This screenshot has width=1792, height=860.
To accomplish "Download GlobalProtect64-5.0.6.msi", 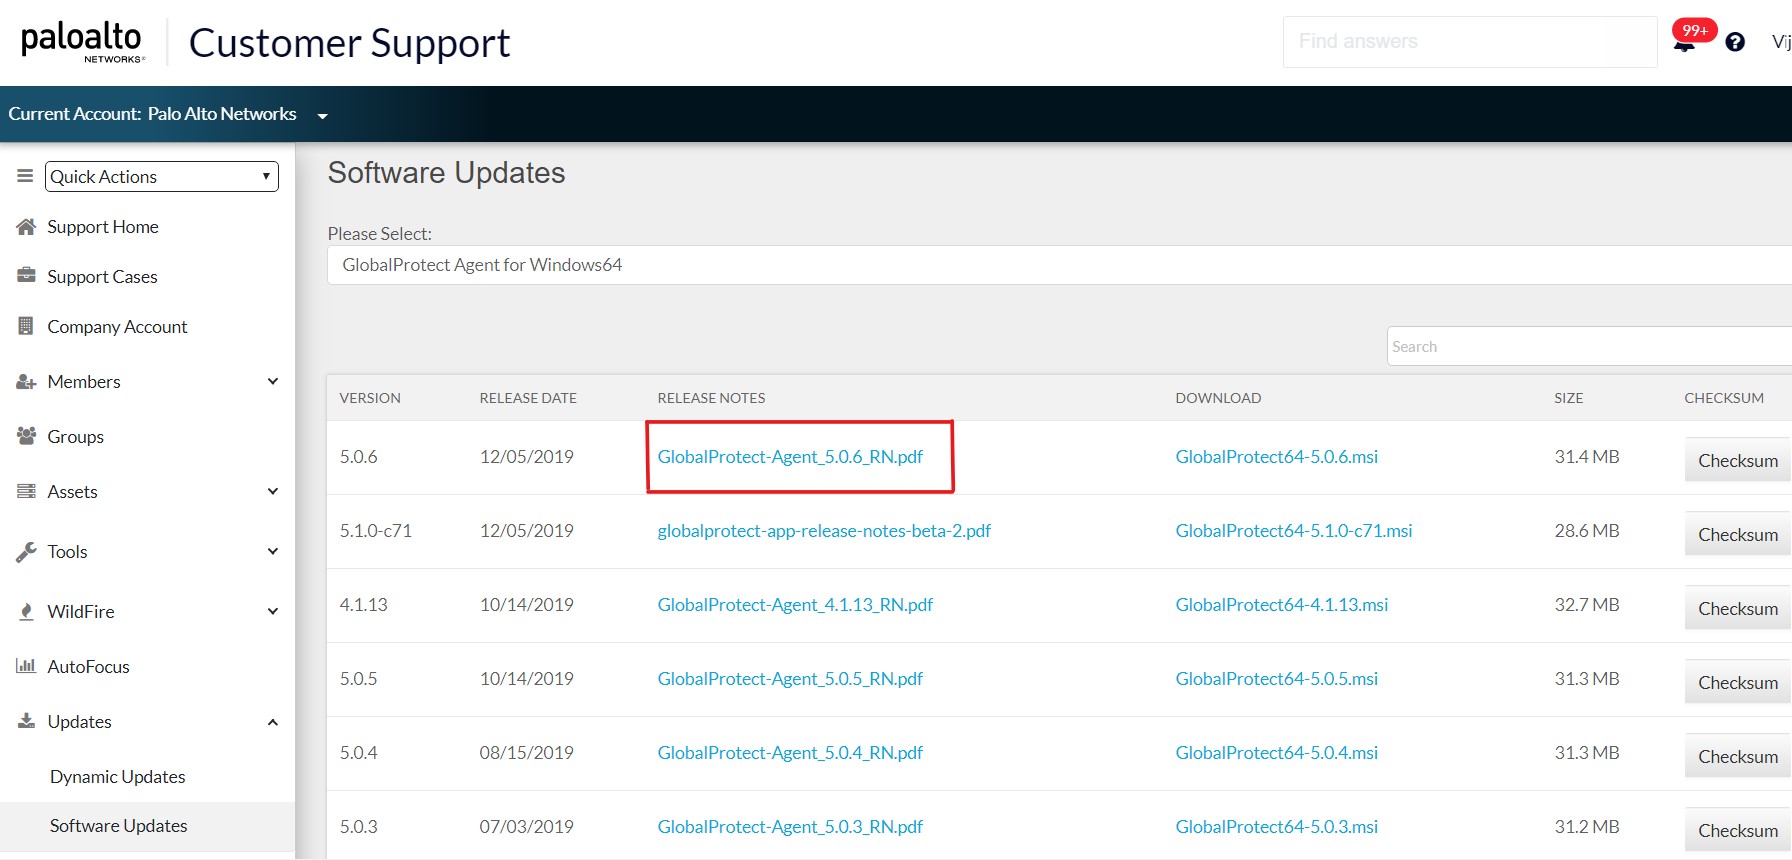I will click(1277, 457).
